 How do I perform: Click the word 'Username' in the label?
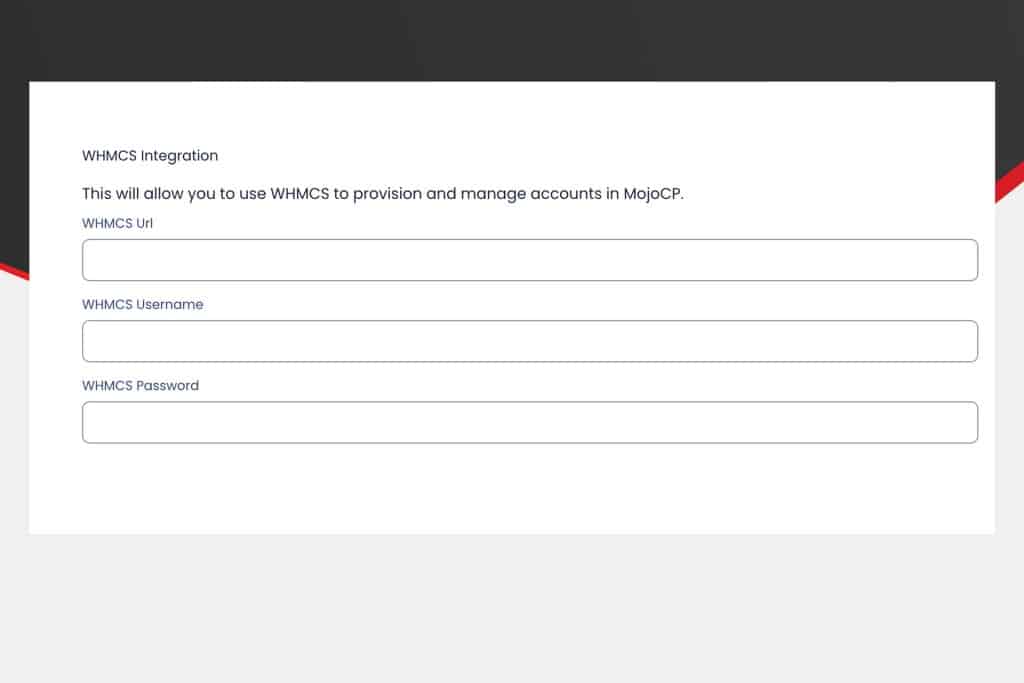click(170, 304)
